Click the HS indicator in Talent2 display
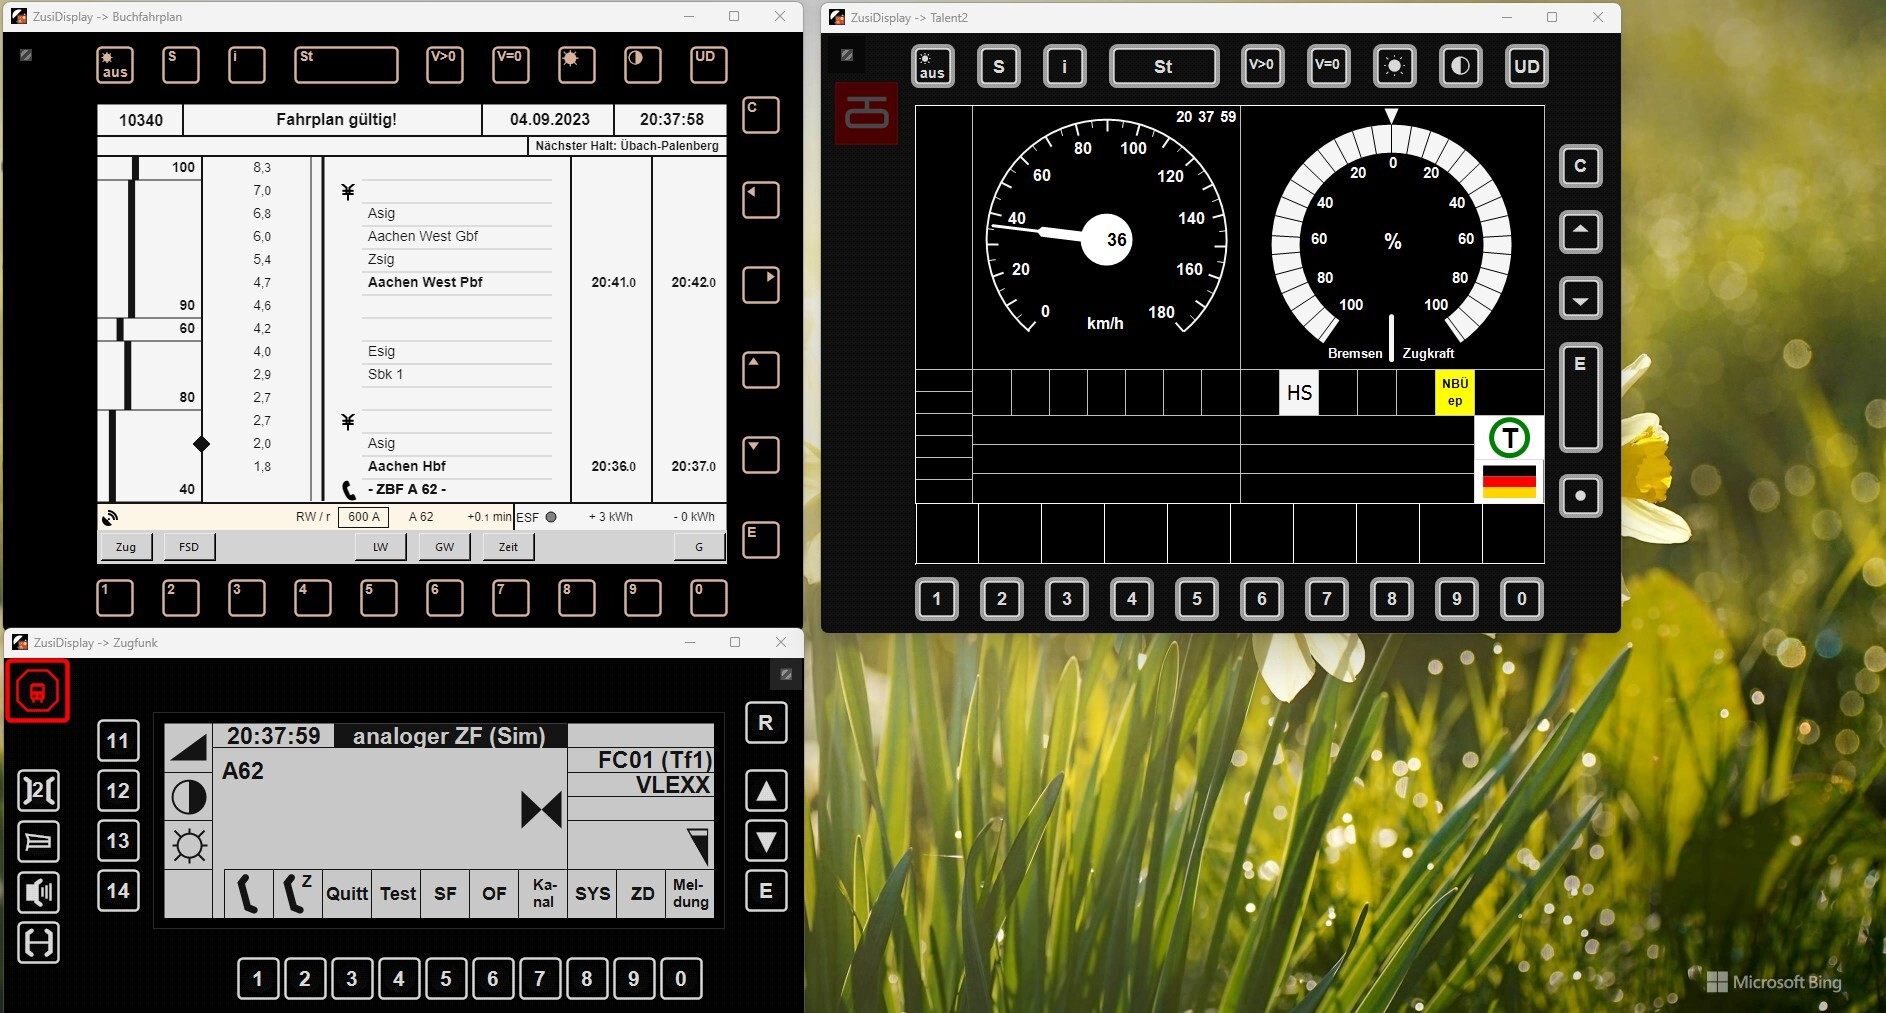 (1299, 393)
